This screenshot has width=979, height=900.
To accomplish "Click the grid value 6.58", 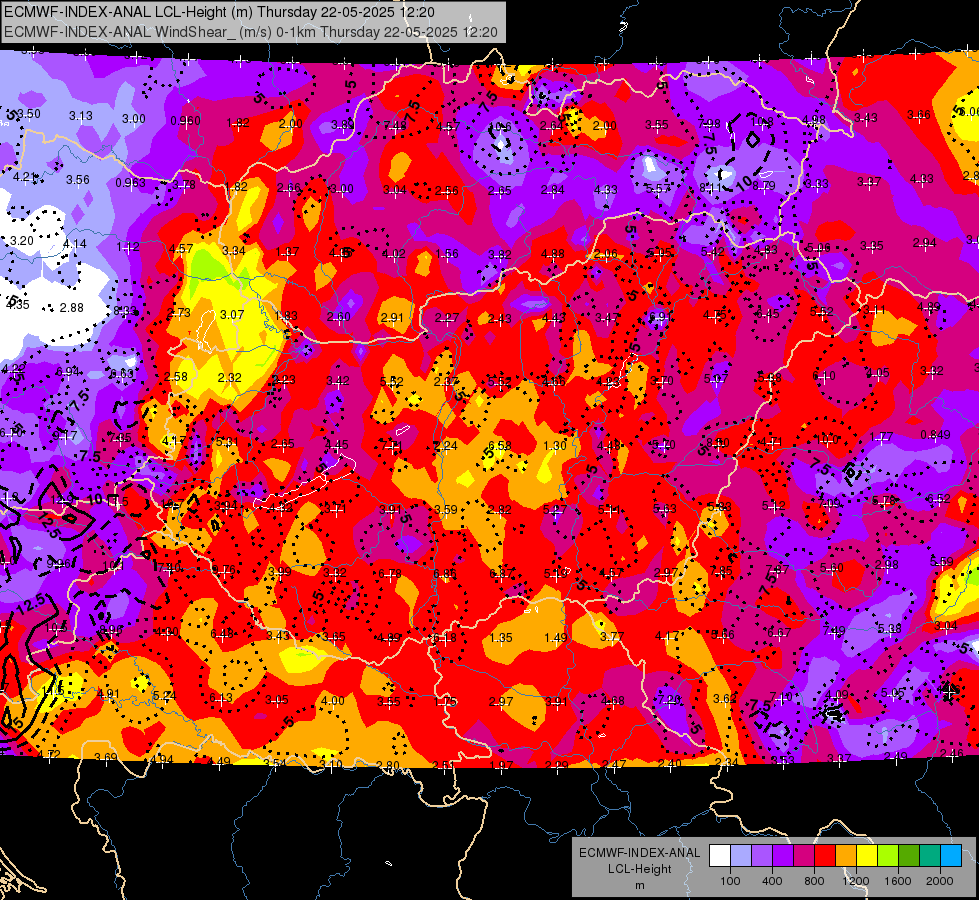I will click(499, 445).
